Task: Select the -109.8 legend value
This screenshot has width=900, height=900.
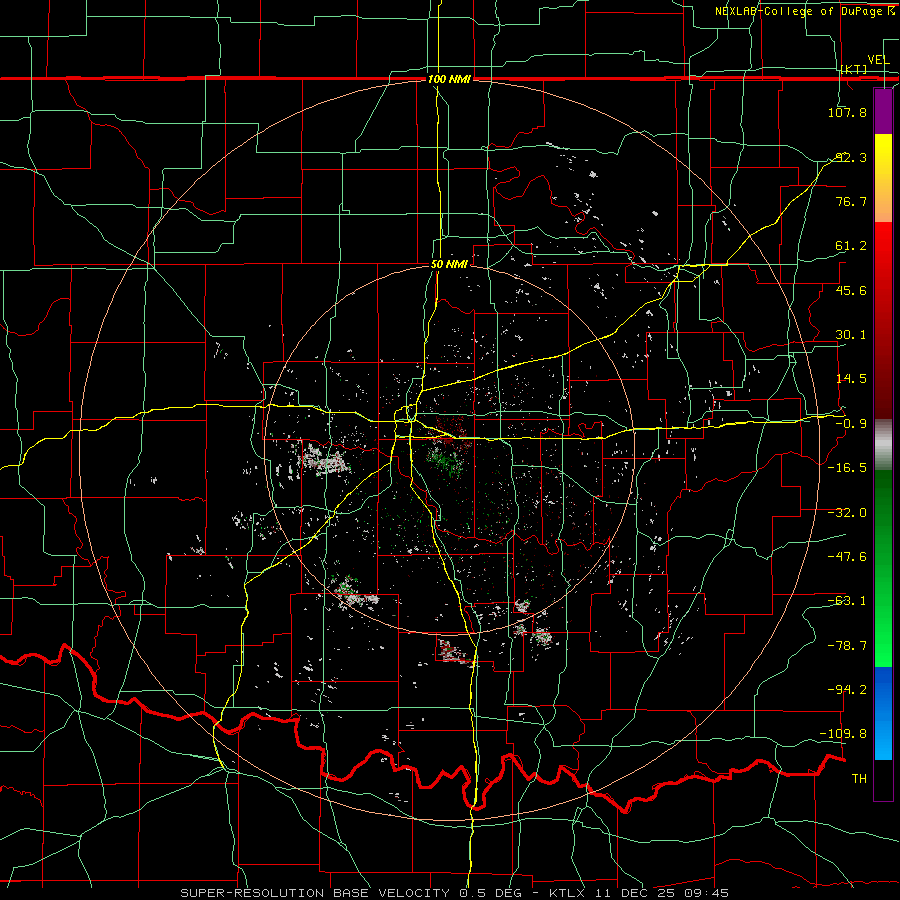Action: [844, 734]
